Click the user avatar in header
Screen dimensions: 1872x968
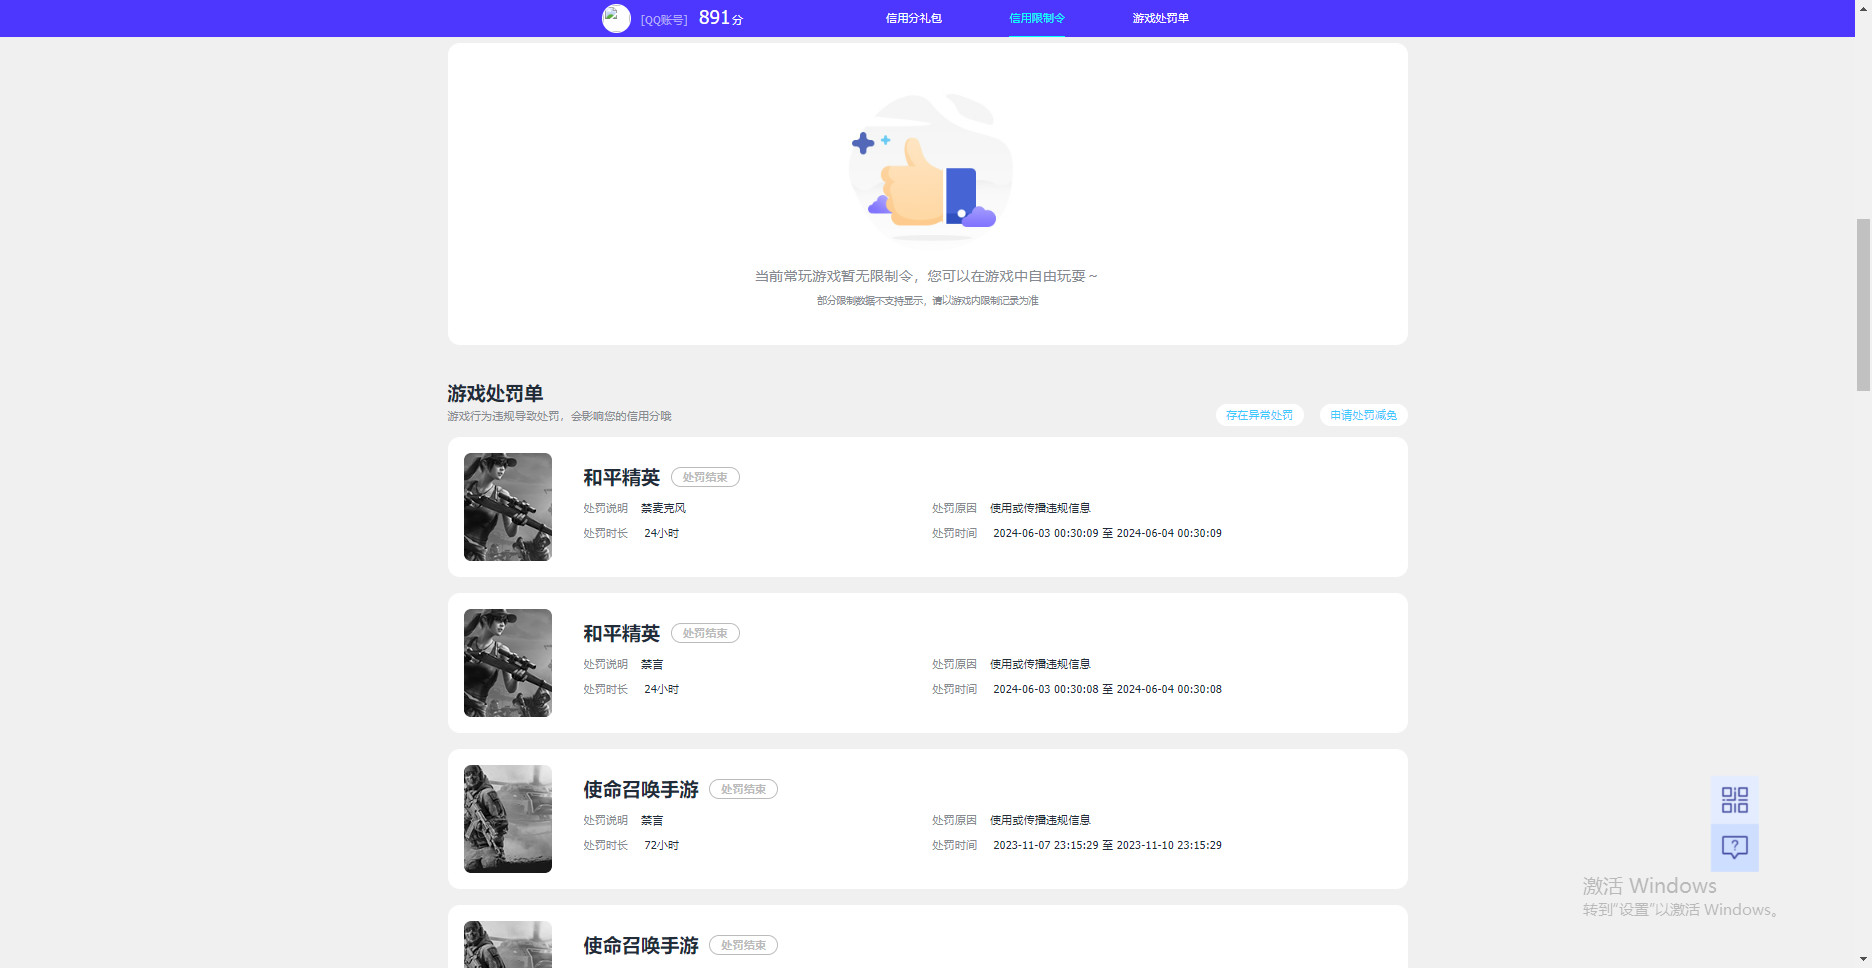[x=616, y=18]
